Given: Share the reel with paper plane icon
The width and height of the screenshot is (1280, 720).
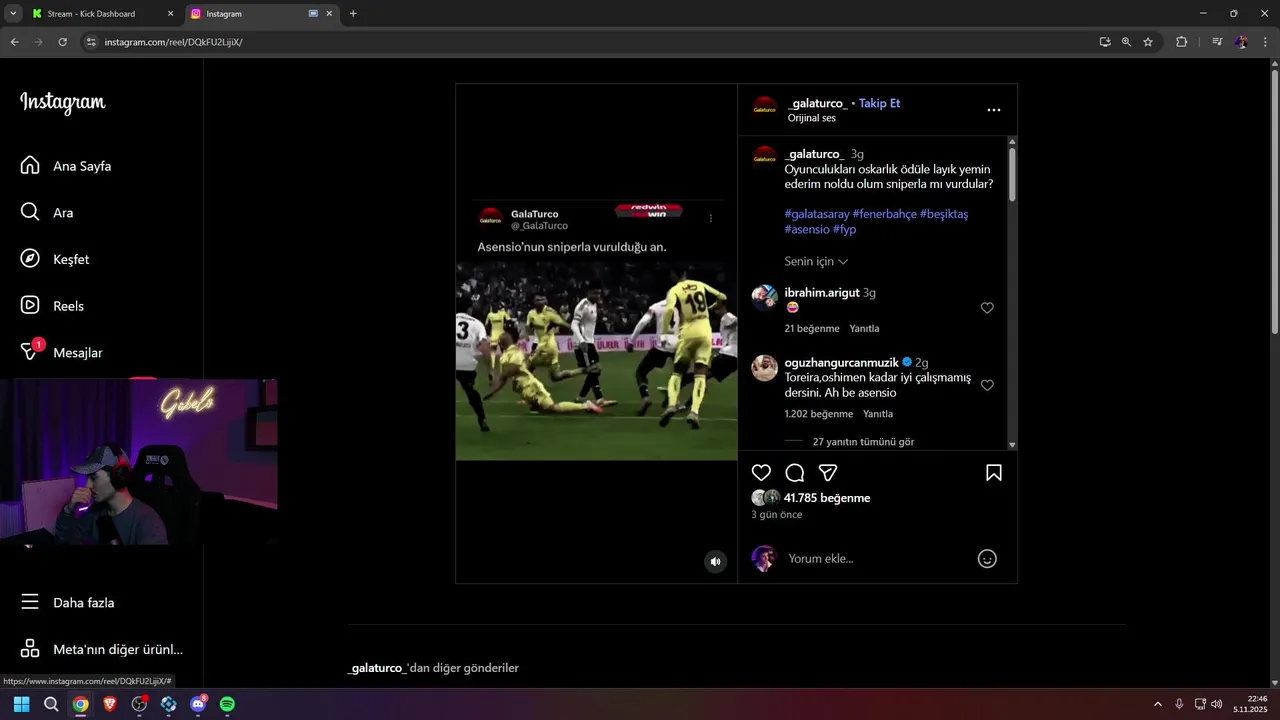Looking at the screenshot, I should 828,472.
